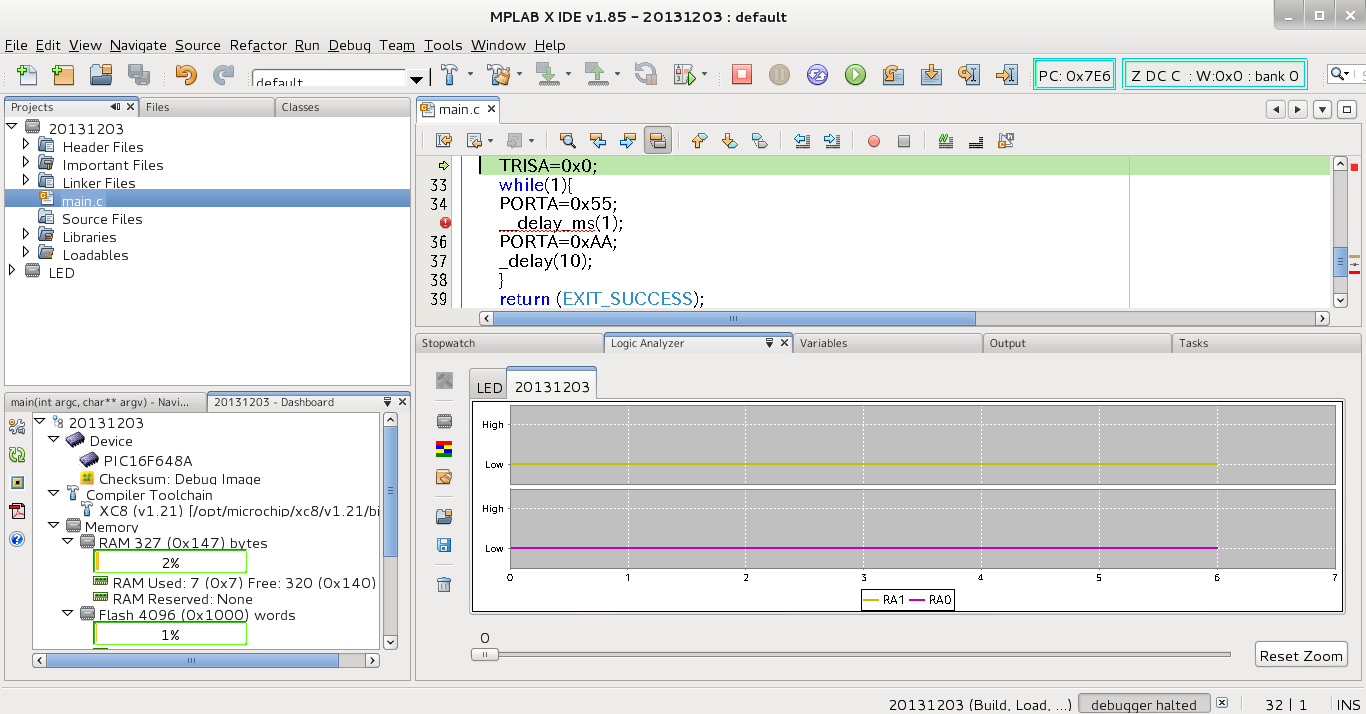Click the Comment lines icon
The image size is (1366, 714).
(946, 141)
